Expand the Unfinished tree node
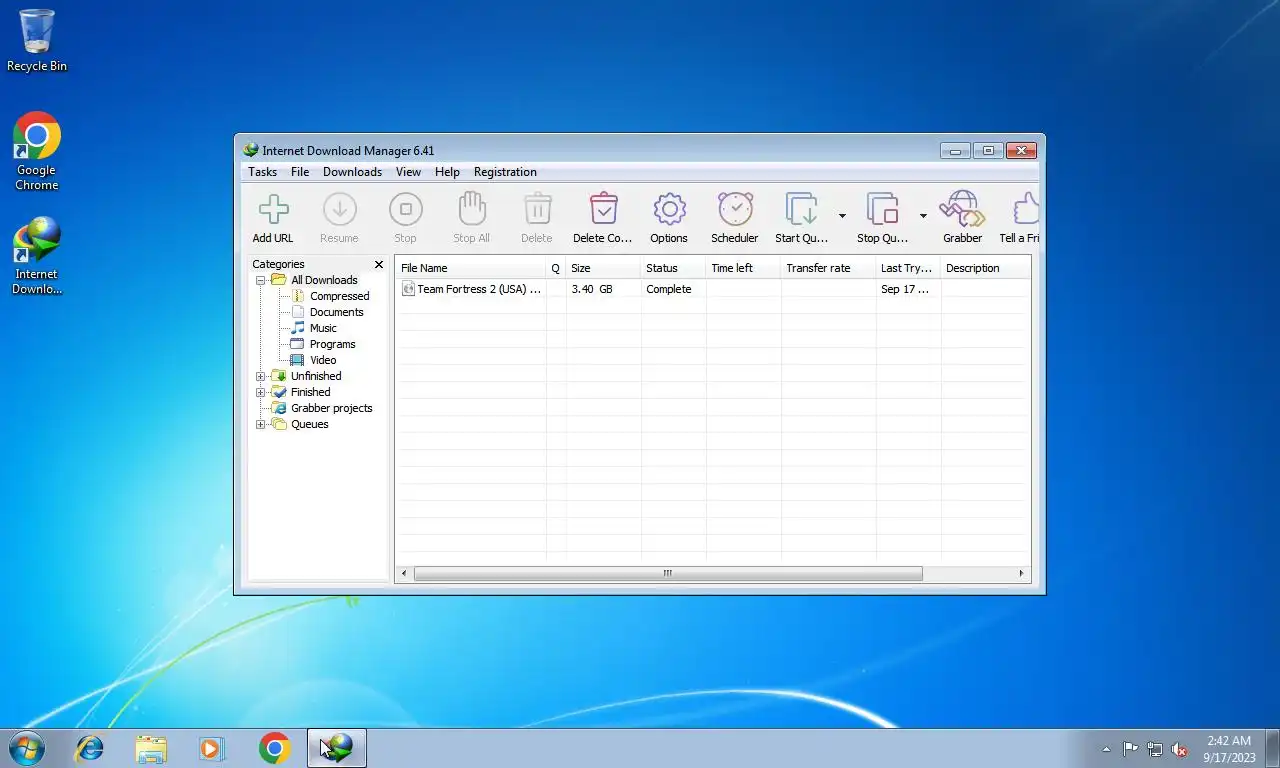The width and height of the screenshot is (1280, 768). [x=261, y=376]
